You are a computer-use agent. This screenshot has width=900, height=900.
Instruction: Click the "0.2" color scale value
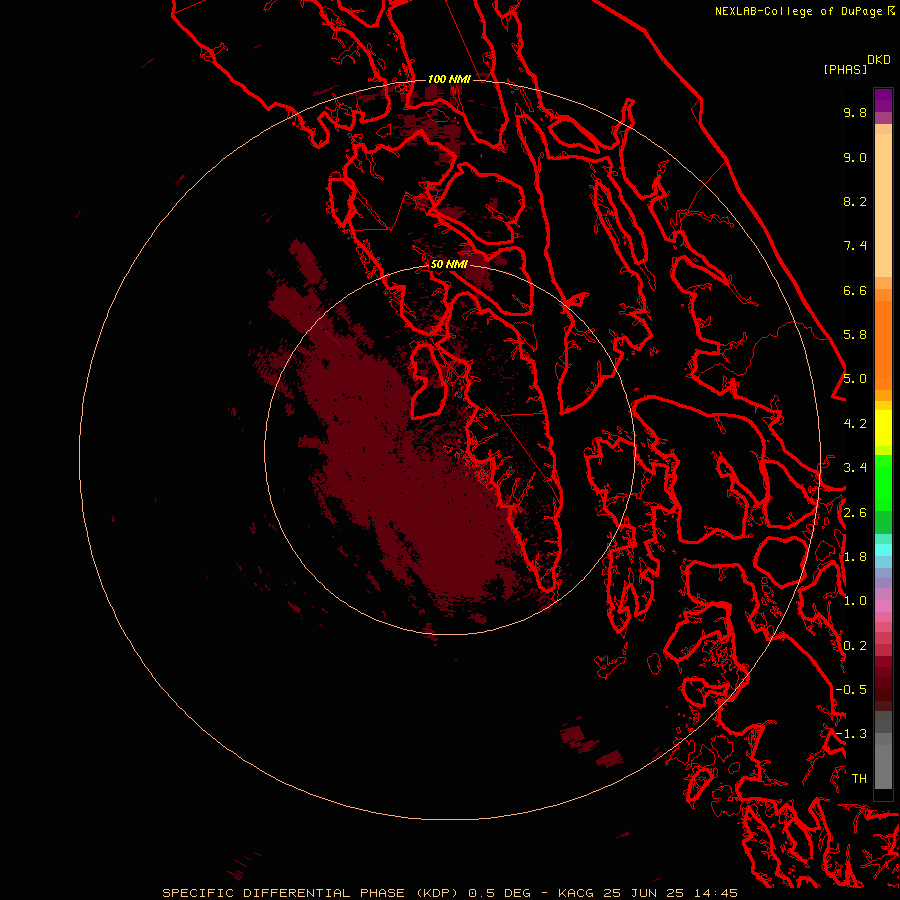pyautogui.click(x=855, y=646)
